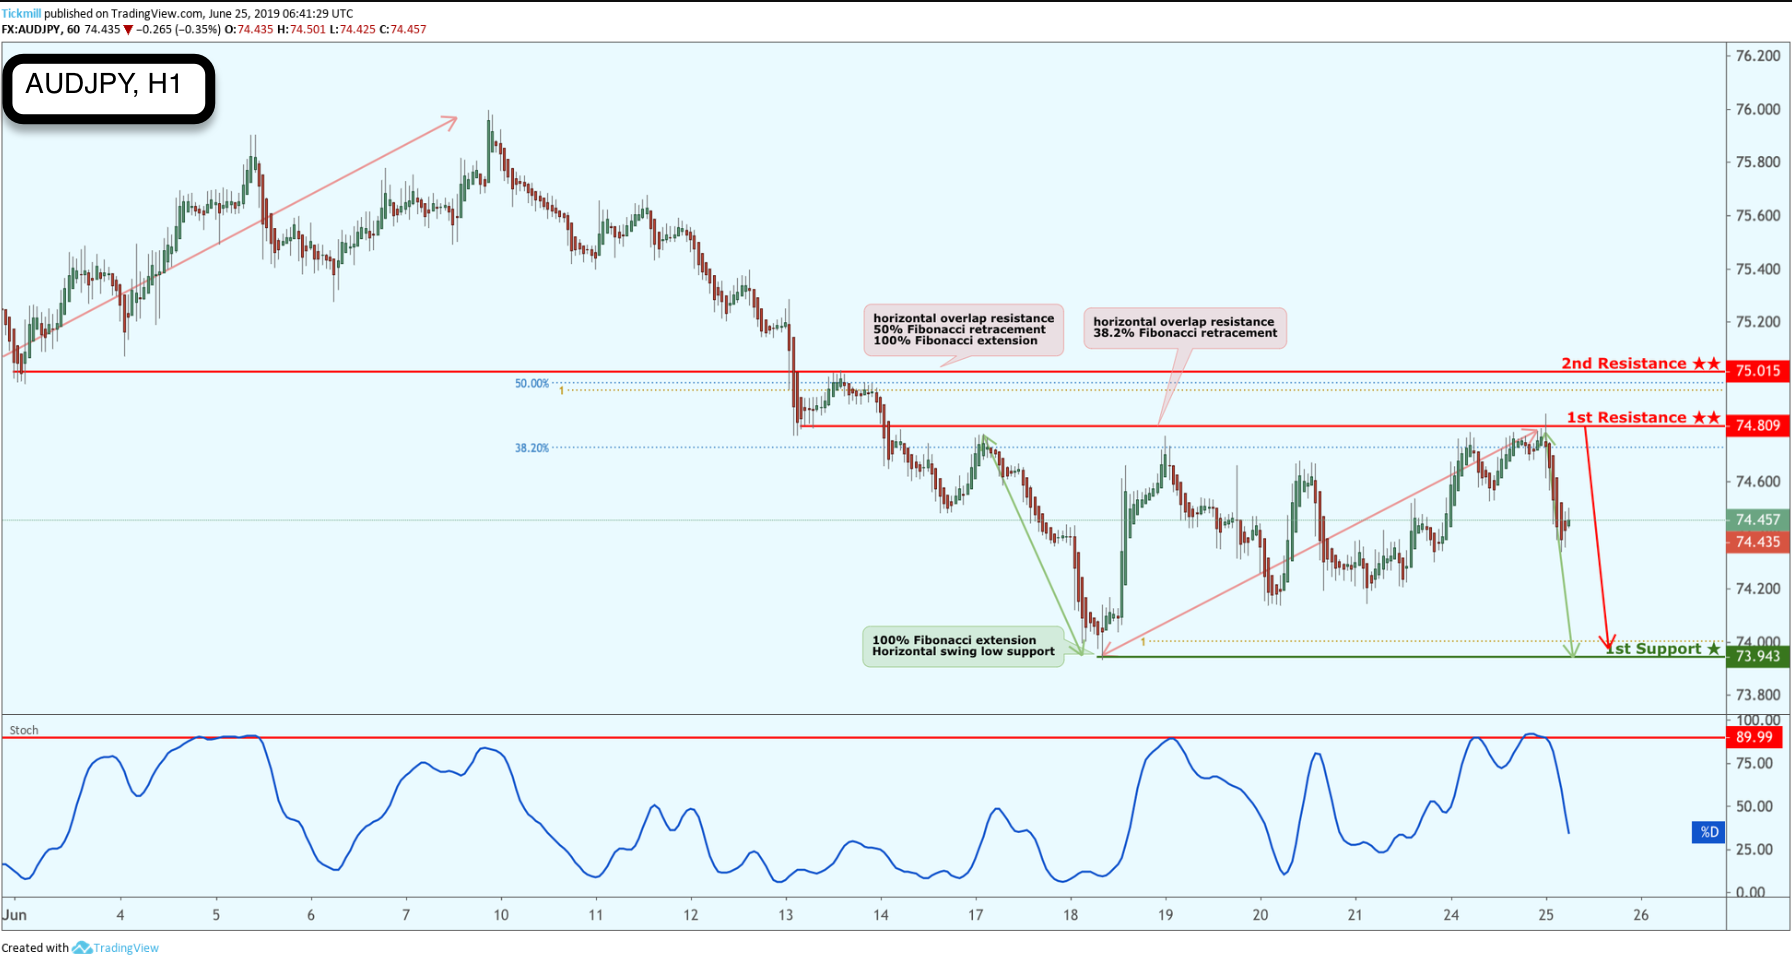The width and height of the screenshot is (1792, 962).
Task: Click the 75.600 price axis value
Action: tap(1758, 215)
